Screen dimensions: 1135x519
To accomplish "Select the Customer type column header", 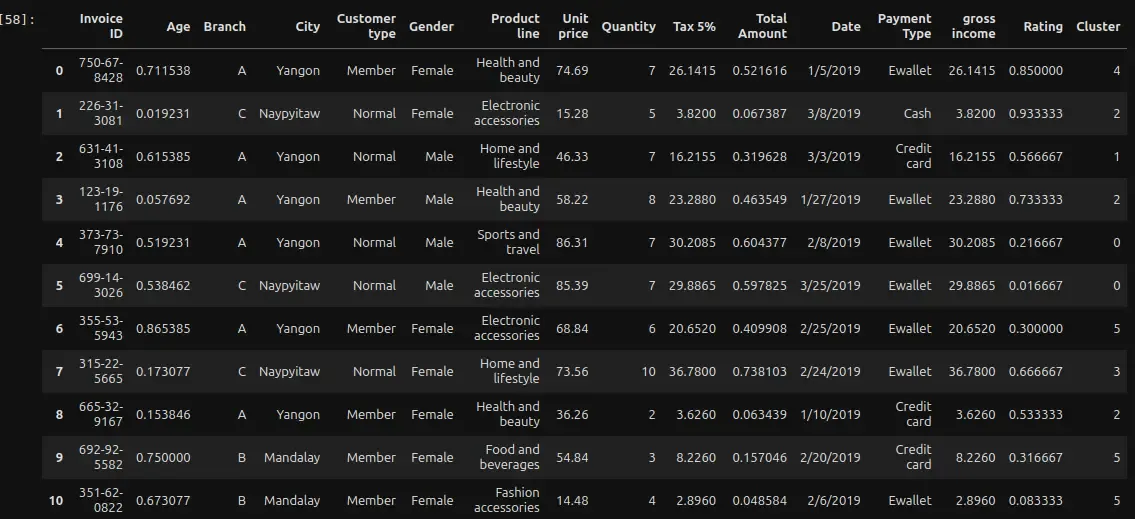I will click(x=366, y=26).
